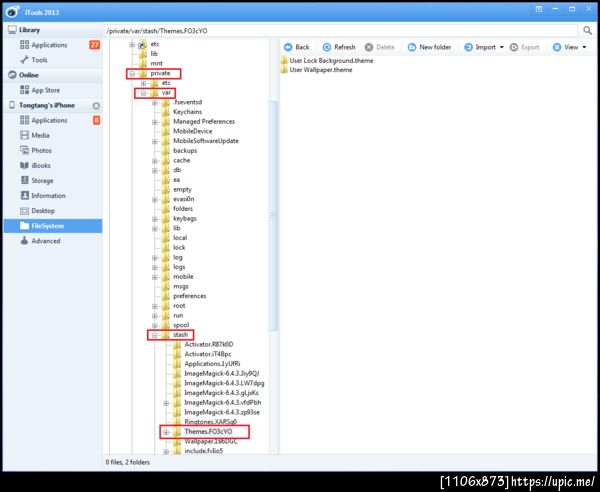Expand the ImageMagick-6.4.3.vfdPbh node
Screen dimensions: 600x492
point(166,403)
